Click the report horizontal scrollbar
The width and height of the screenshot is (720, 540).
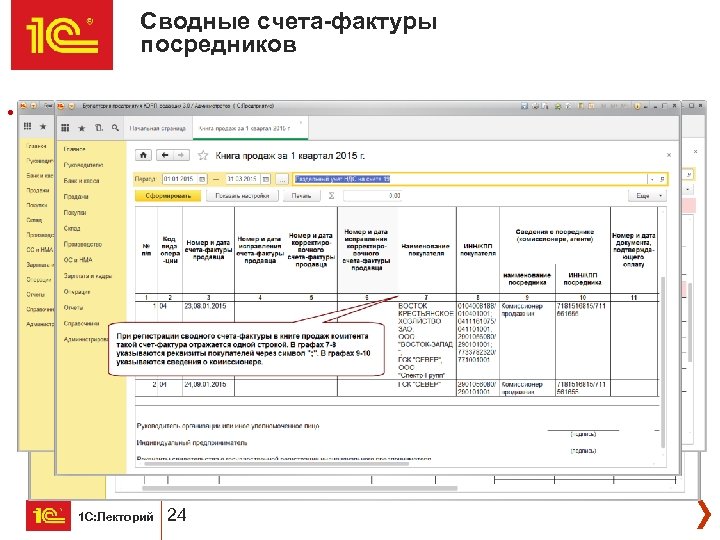coord(277,464)
